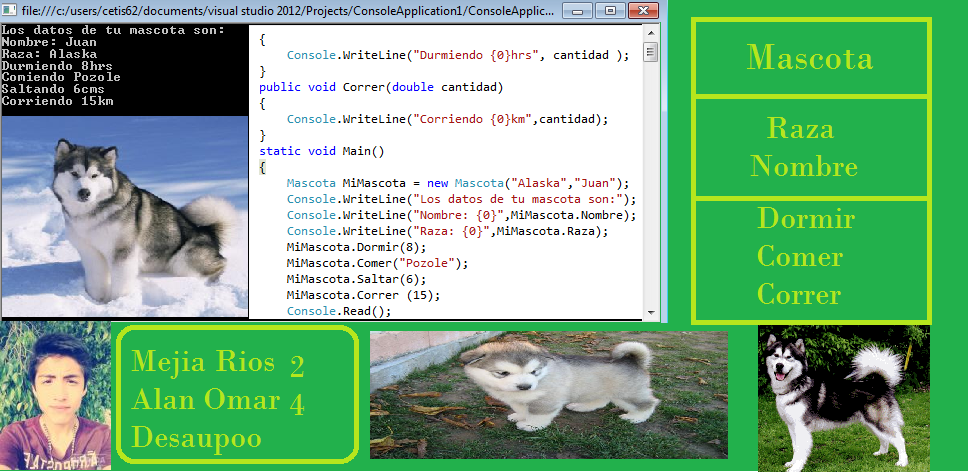The height and width of the screenshot is (472, 968).
Task: Click the 'Mascota' class title box
Action: click(811, 57)
